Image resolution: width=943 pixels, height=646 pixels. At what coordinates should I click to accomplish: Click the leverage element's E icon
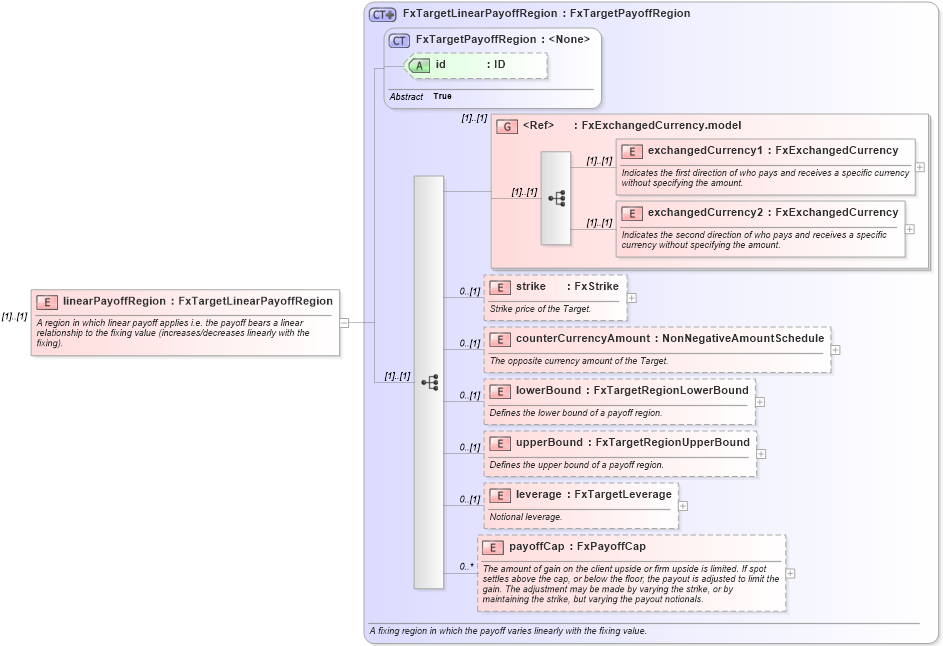[x=500, y=495]
